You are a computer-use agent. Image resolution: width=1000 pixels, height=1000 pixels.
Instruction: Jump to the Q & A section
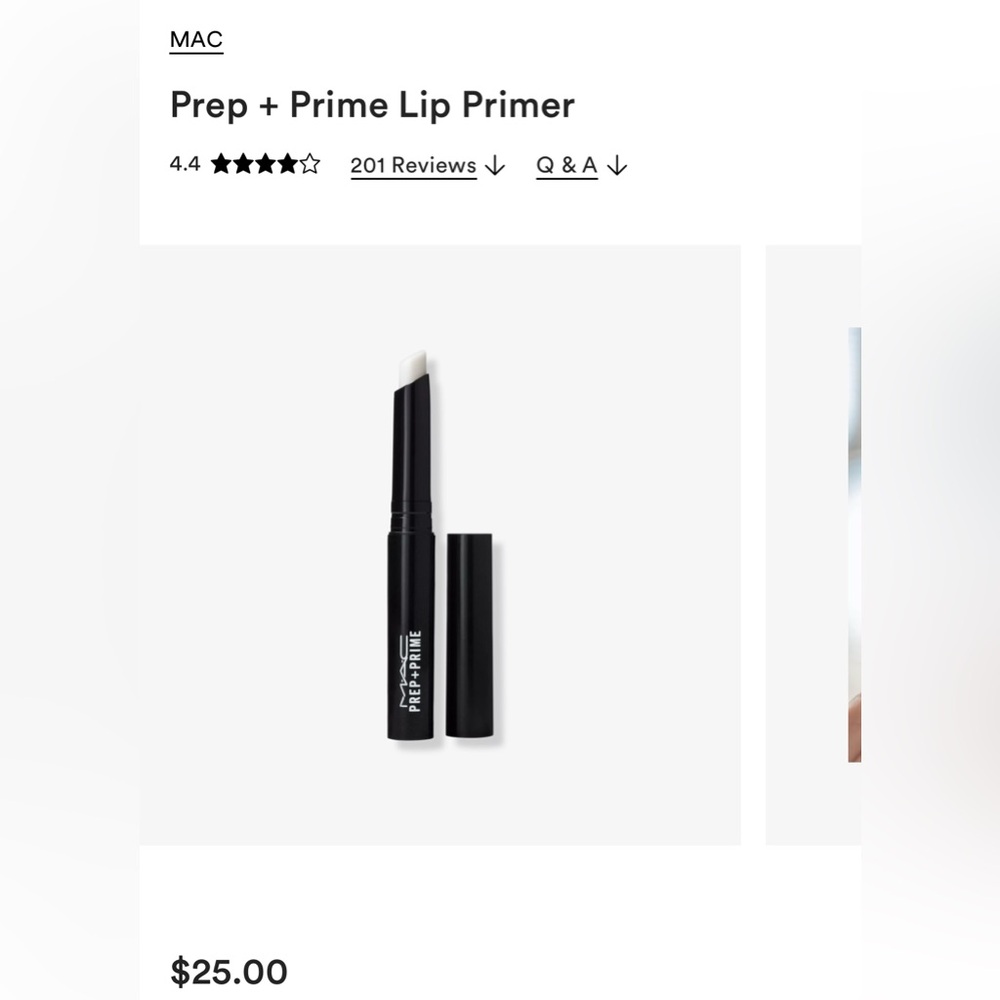[x=567, y=166]
